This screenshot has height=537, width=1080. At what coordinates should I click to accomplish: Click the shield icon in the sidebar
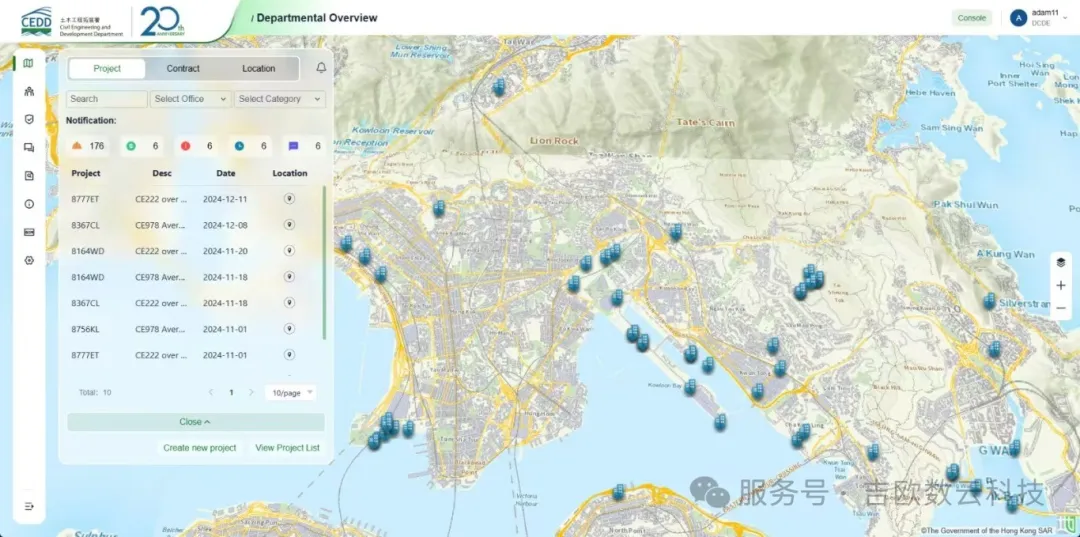pos(29,119)
